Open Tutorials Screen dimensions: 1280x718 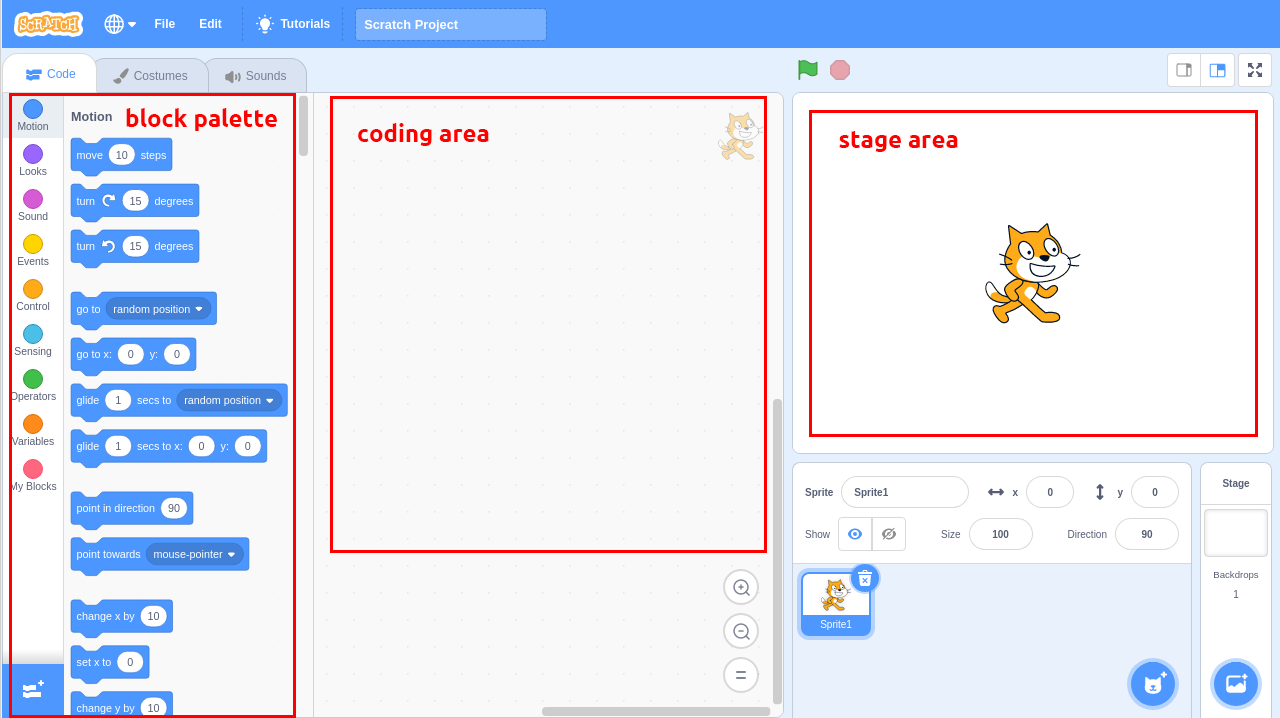293,24
